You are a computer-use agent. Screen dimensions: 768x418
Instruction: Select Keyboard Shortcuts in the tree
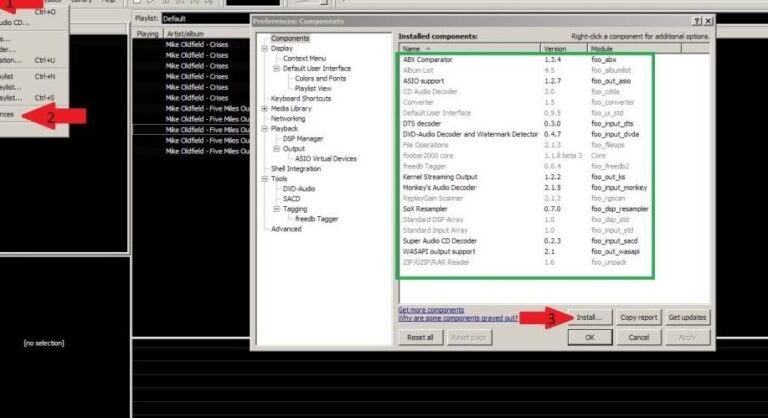(301, 98)
